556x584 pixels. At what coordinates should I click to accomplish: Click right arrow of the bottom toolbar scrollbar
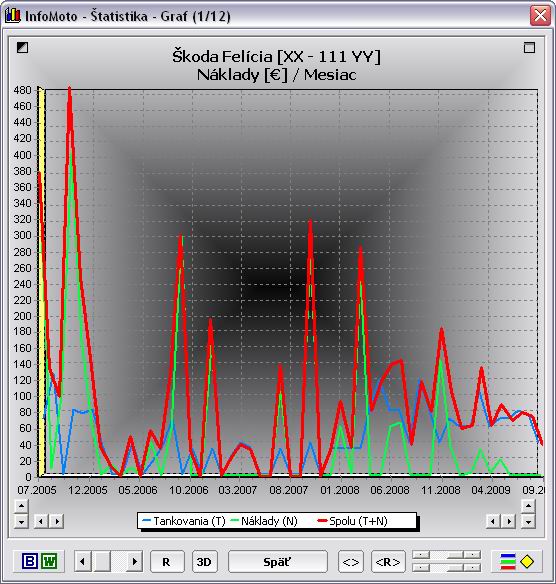click(x=134, y=561)
